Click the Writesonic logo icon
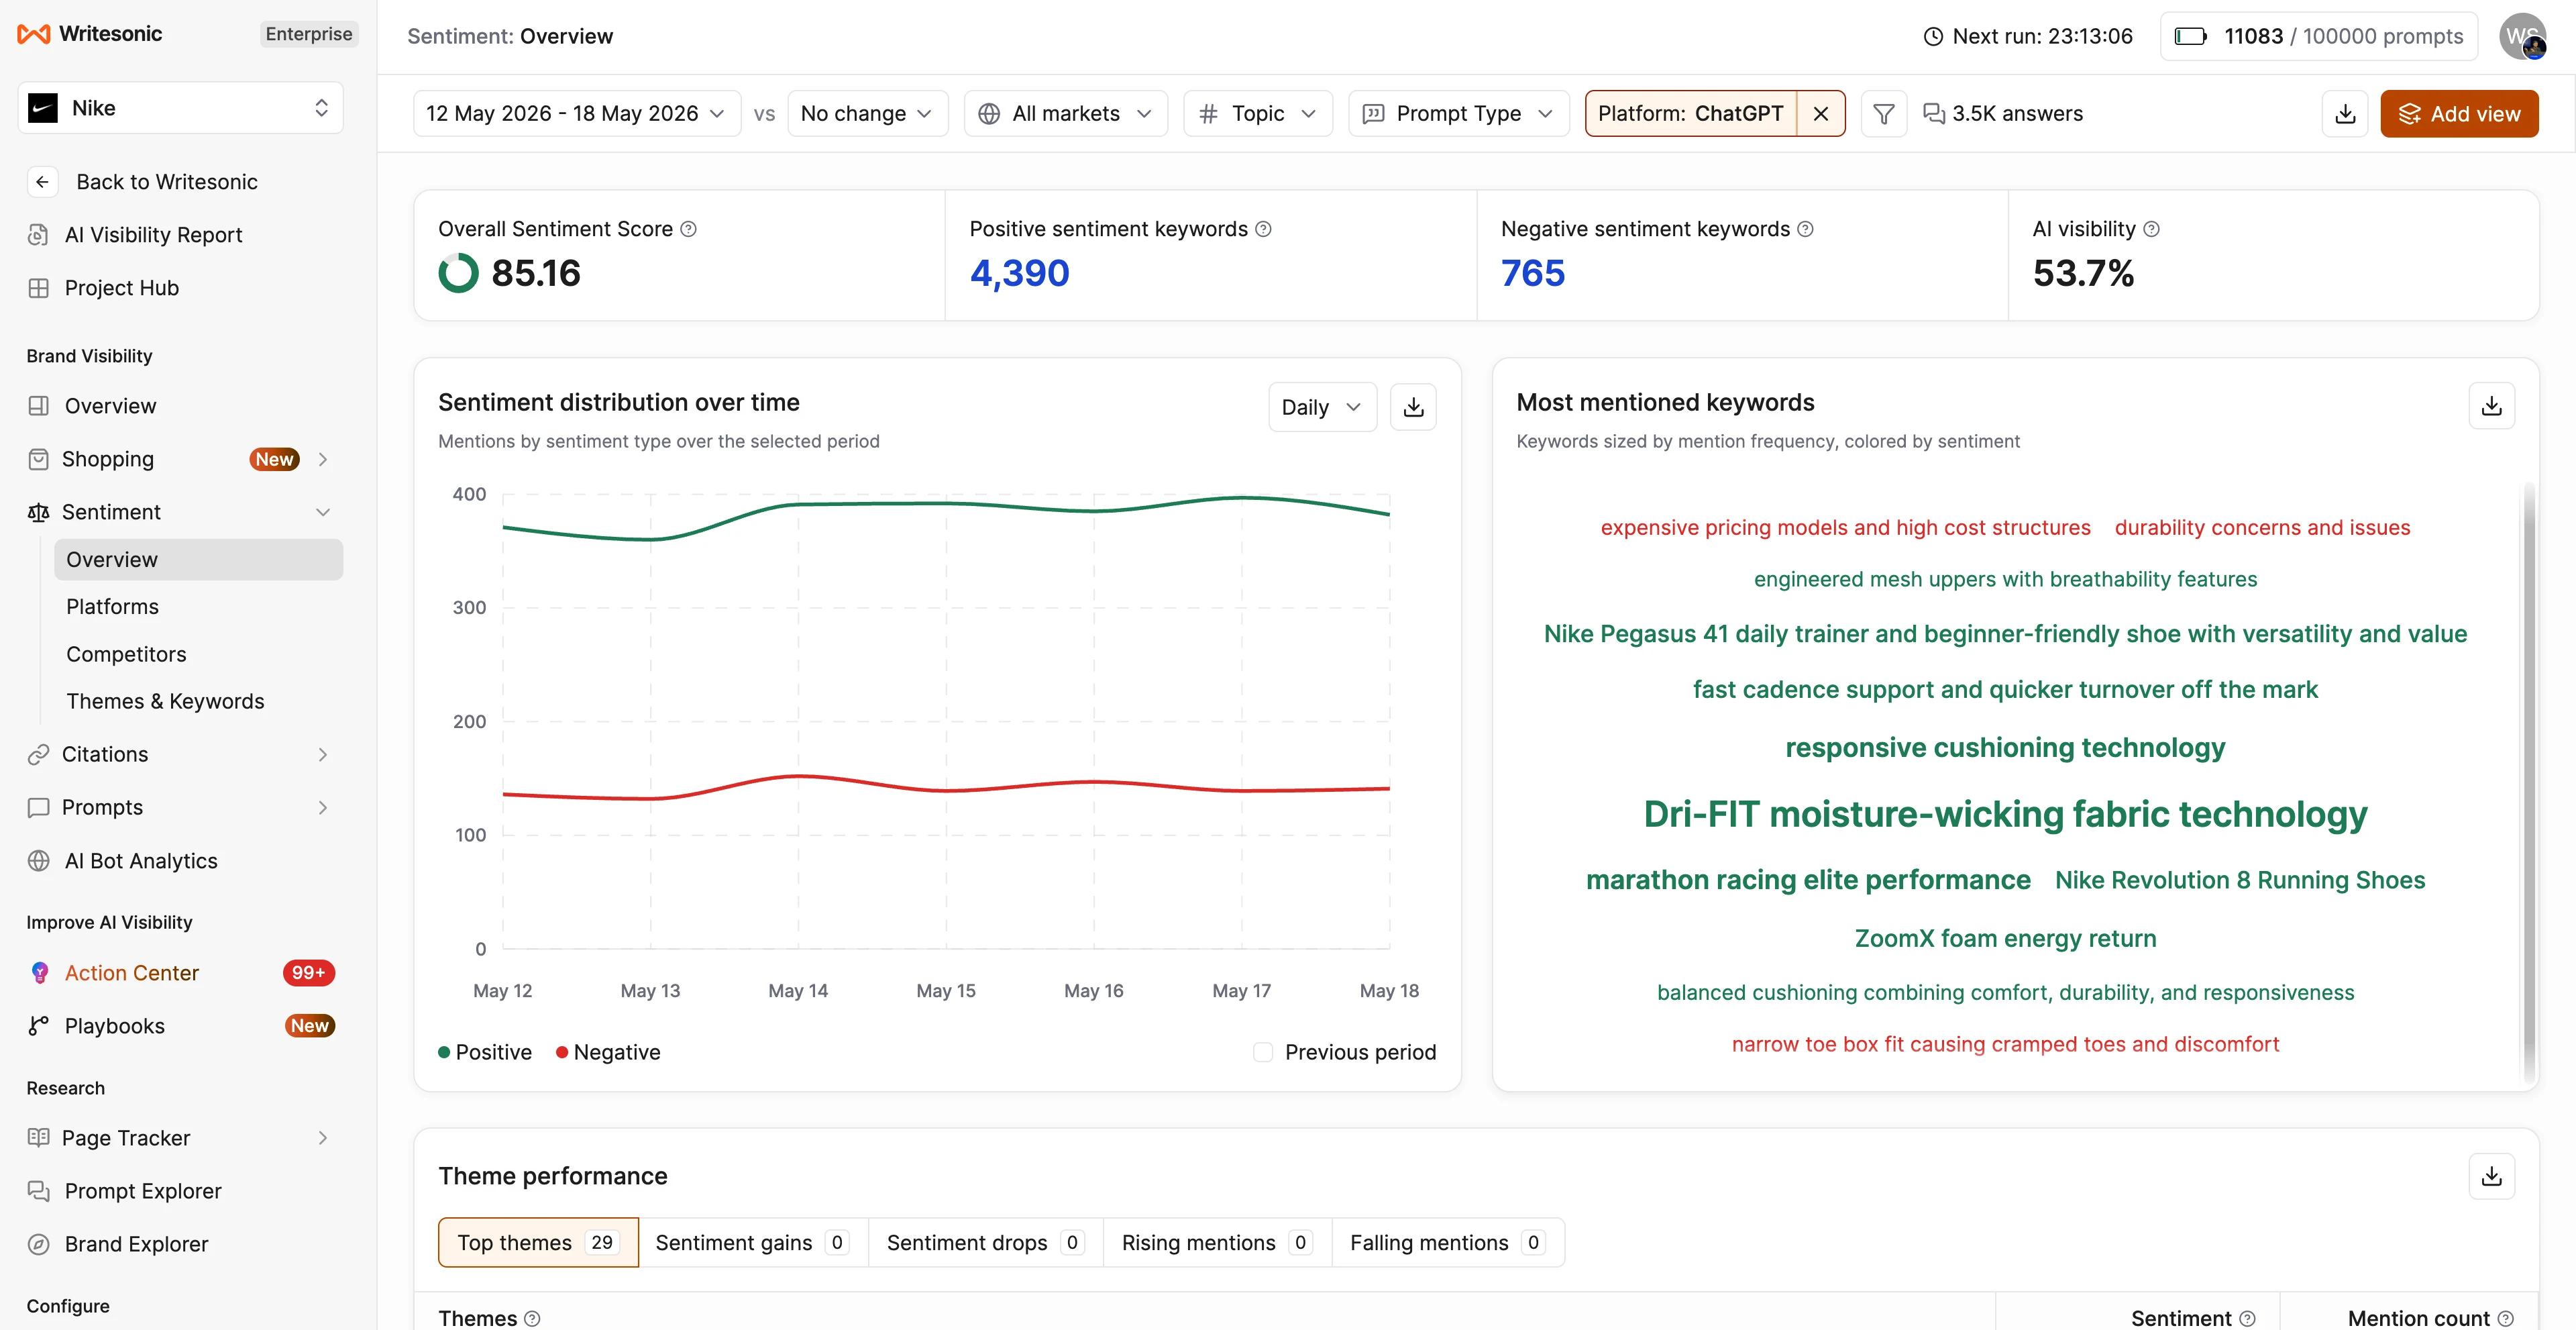This screenshot has height=1330, width=2576. (x=34, y=34)
